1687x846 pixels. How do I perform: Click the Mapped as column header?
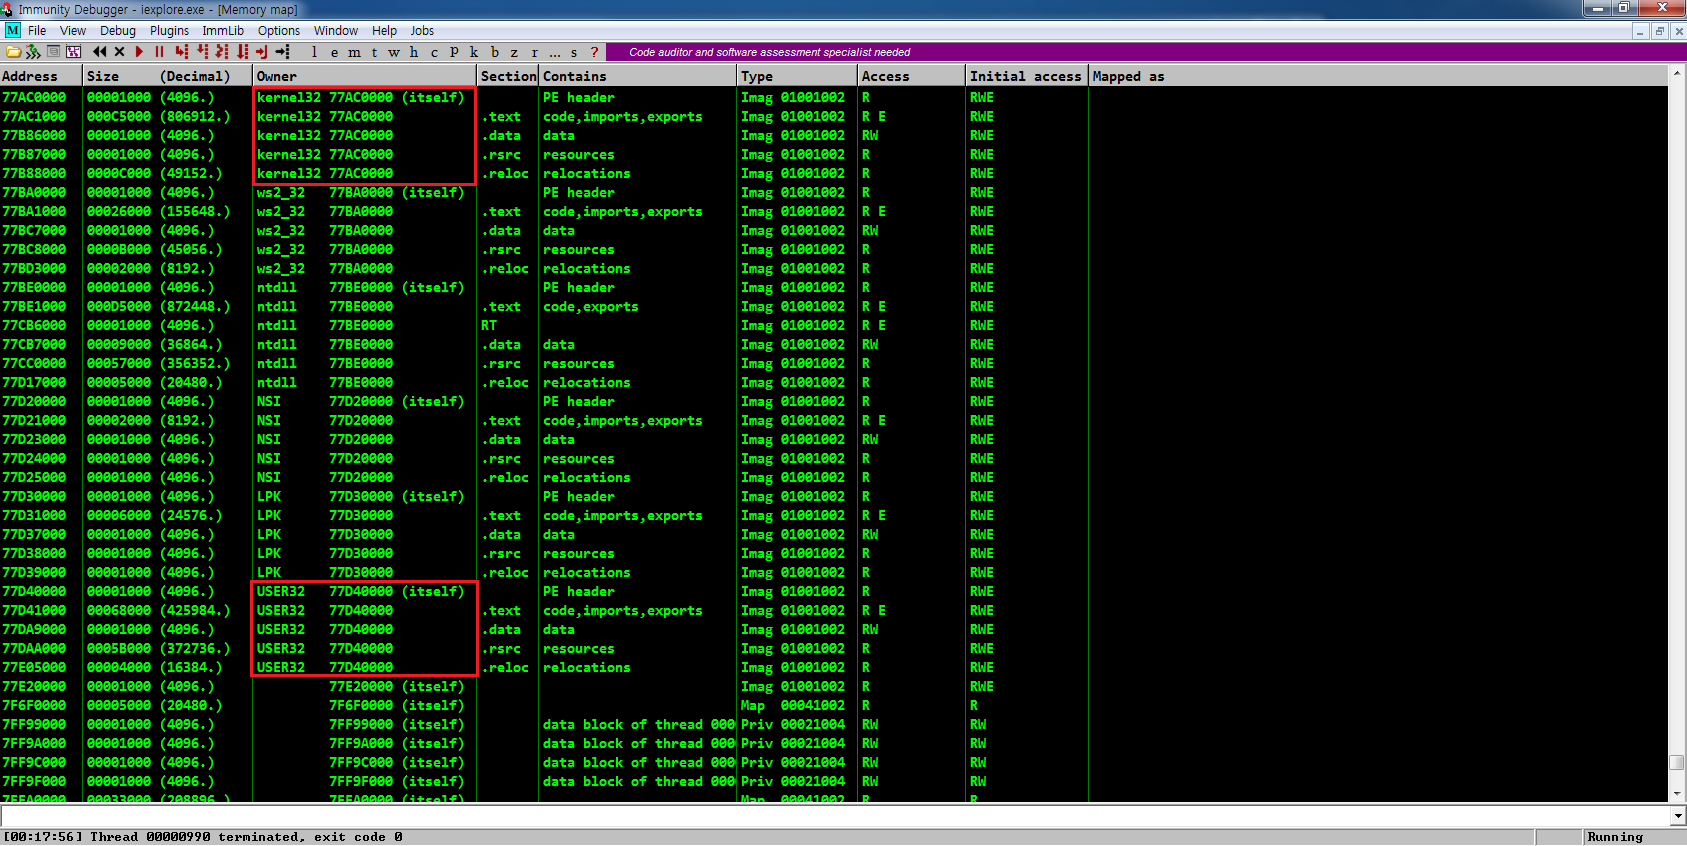click(1379, 76)
